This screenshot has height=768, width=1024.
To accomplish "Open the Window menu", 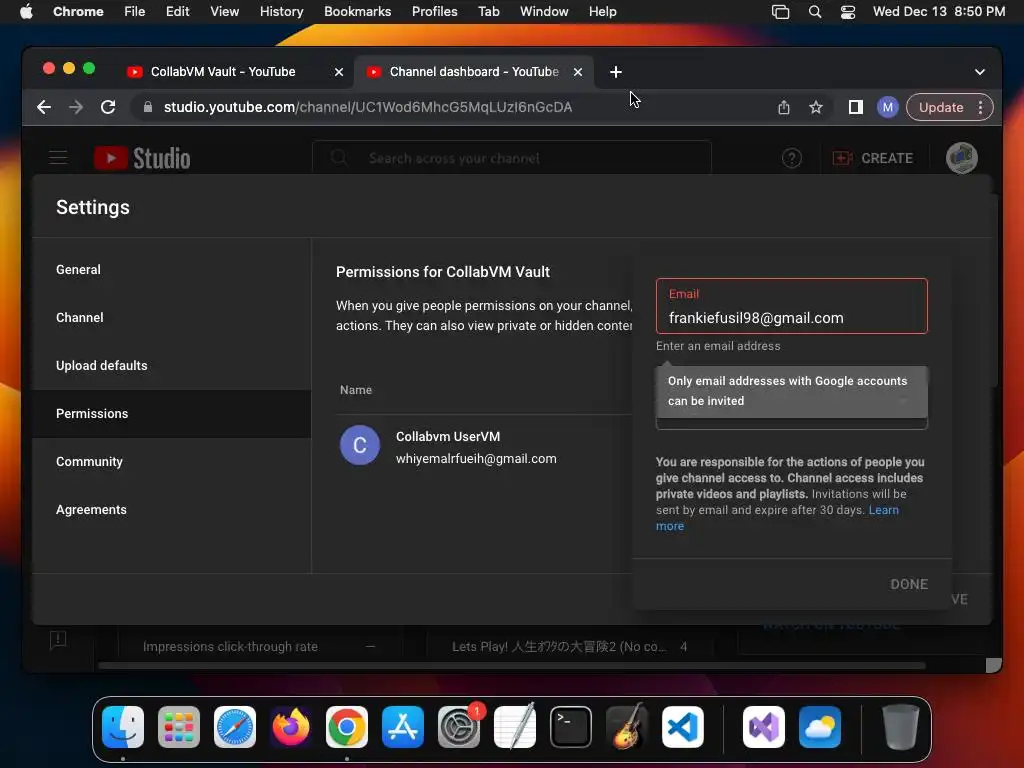I will (x=544, y=12).
